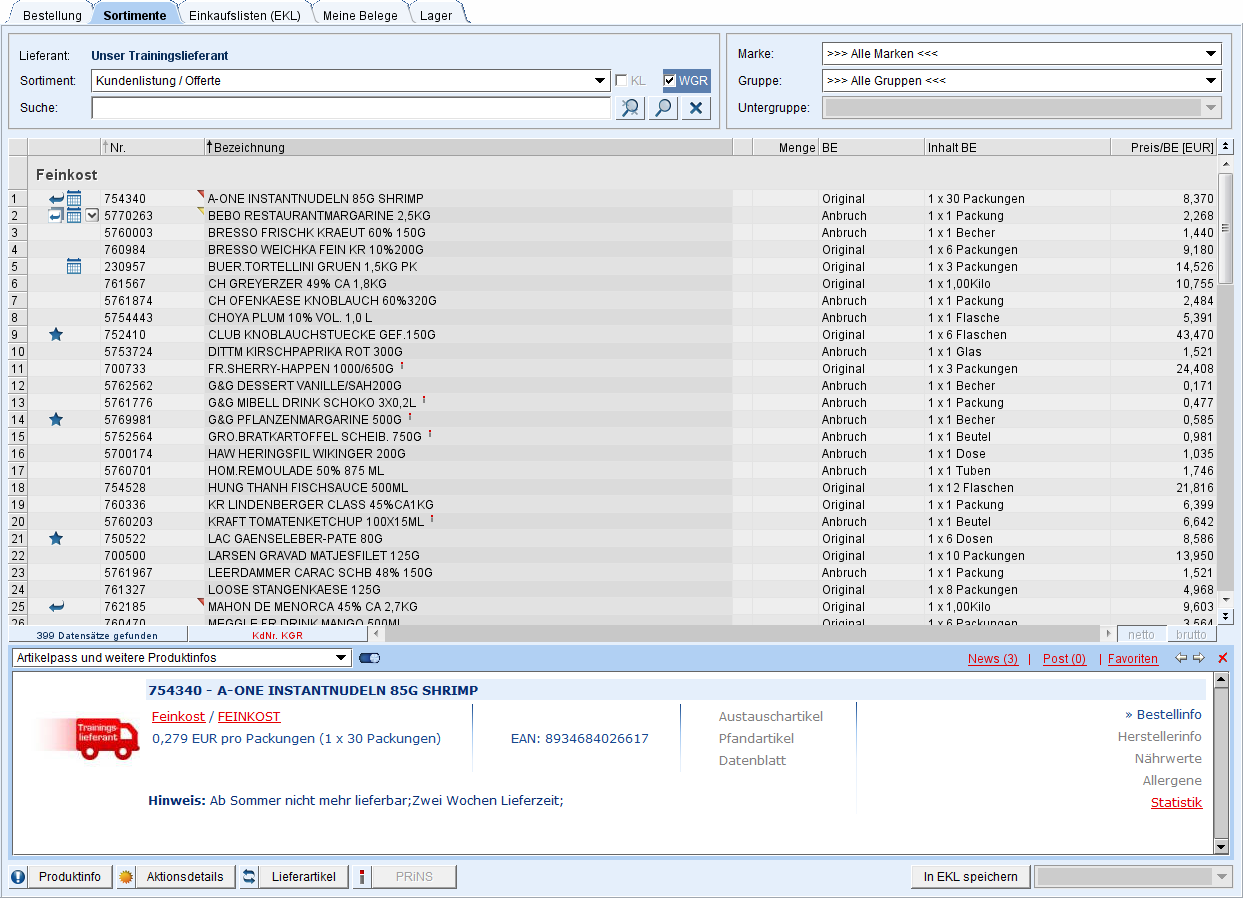Click the return arrow icon in row 25
The height and width of the screenshot is (898, 1243).
coord(56,607)
